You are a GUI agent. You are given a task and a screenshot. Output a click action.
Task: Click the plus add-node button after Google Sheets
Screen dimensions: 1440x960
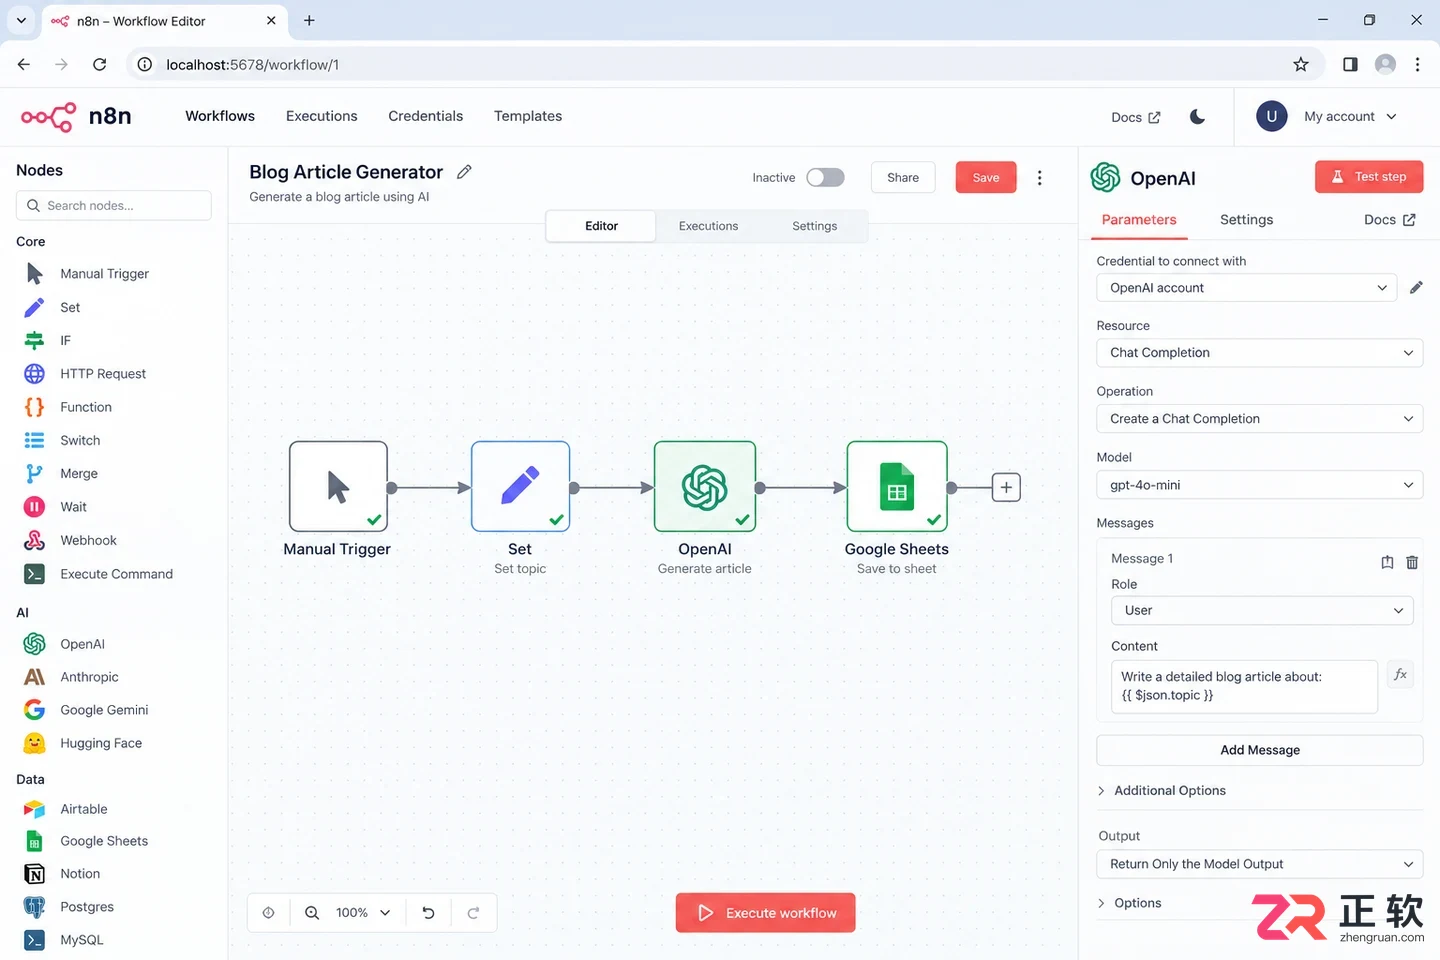click(x=1006, y=488)
